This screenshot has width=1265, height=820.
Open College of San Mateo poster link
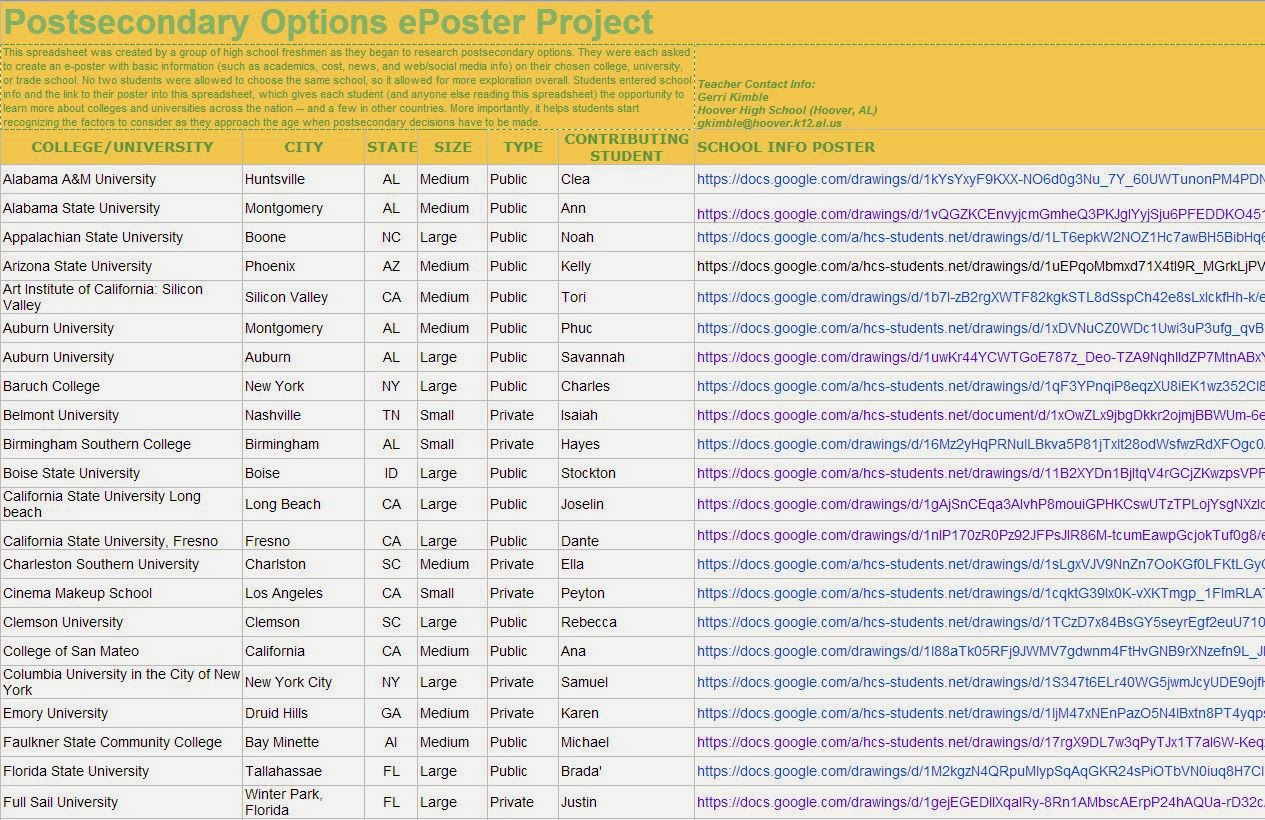coord(980,651)
